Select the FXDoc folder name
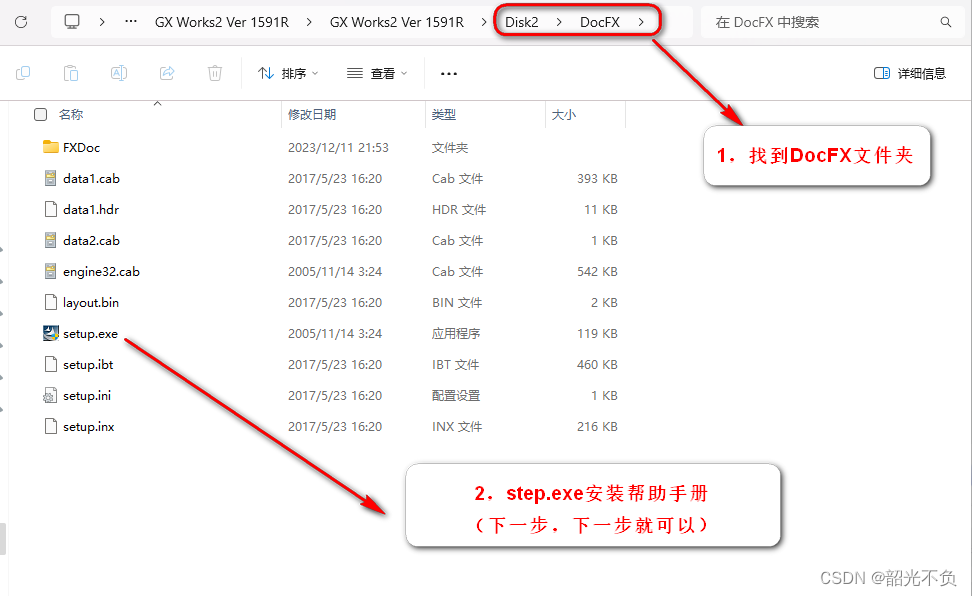 pos(81,148)
